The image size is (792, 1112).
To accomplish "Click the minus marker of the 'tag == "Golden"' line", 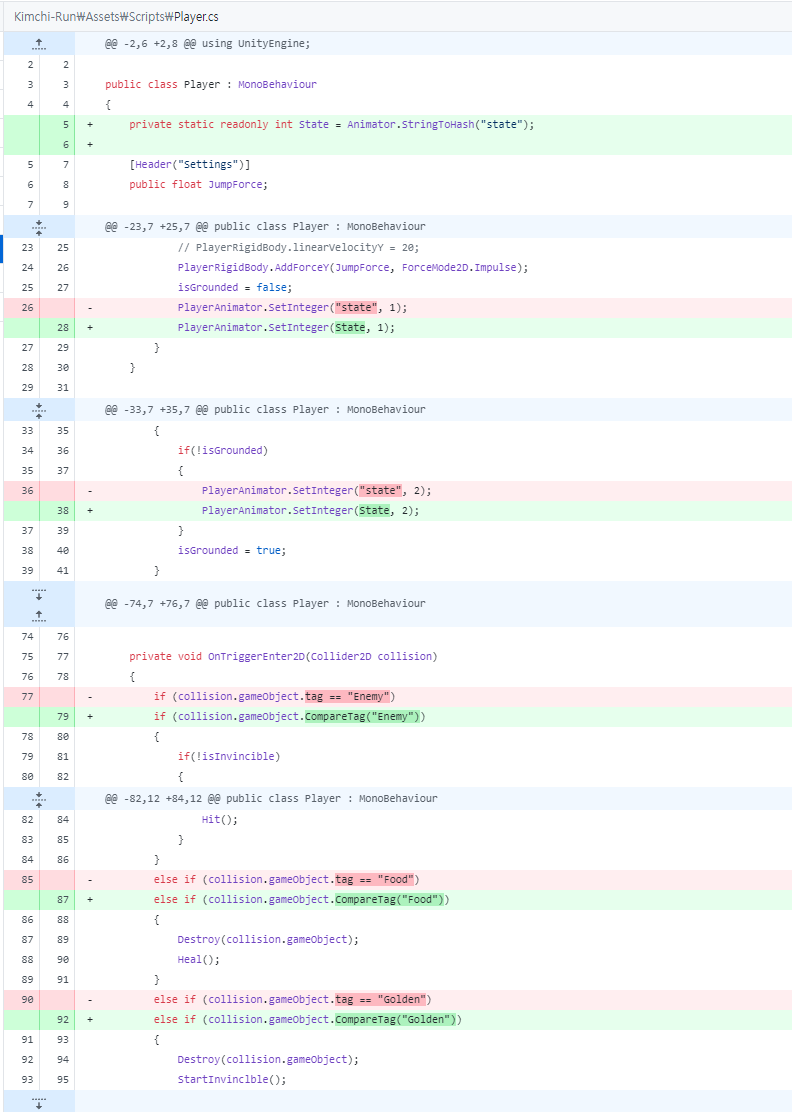I will point(90,999).
